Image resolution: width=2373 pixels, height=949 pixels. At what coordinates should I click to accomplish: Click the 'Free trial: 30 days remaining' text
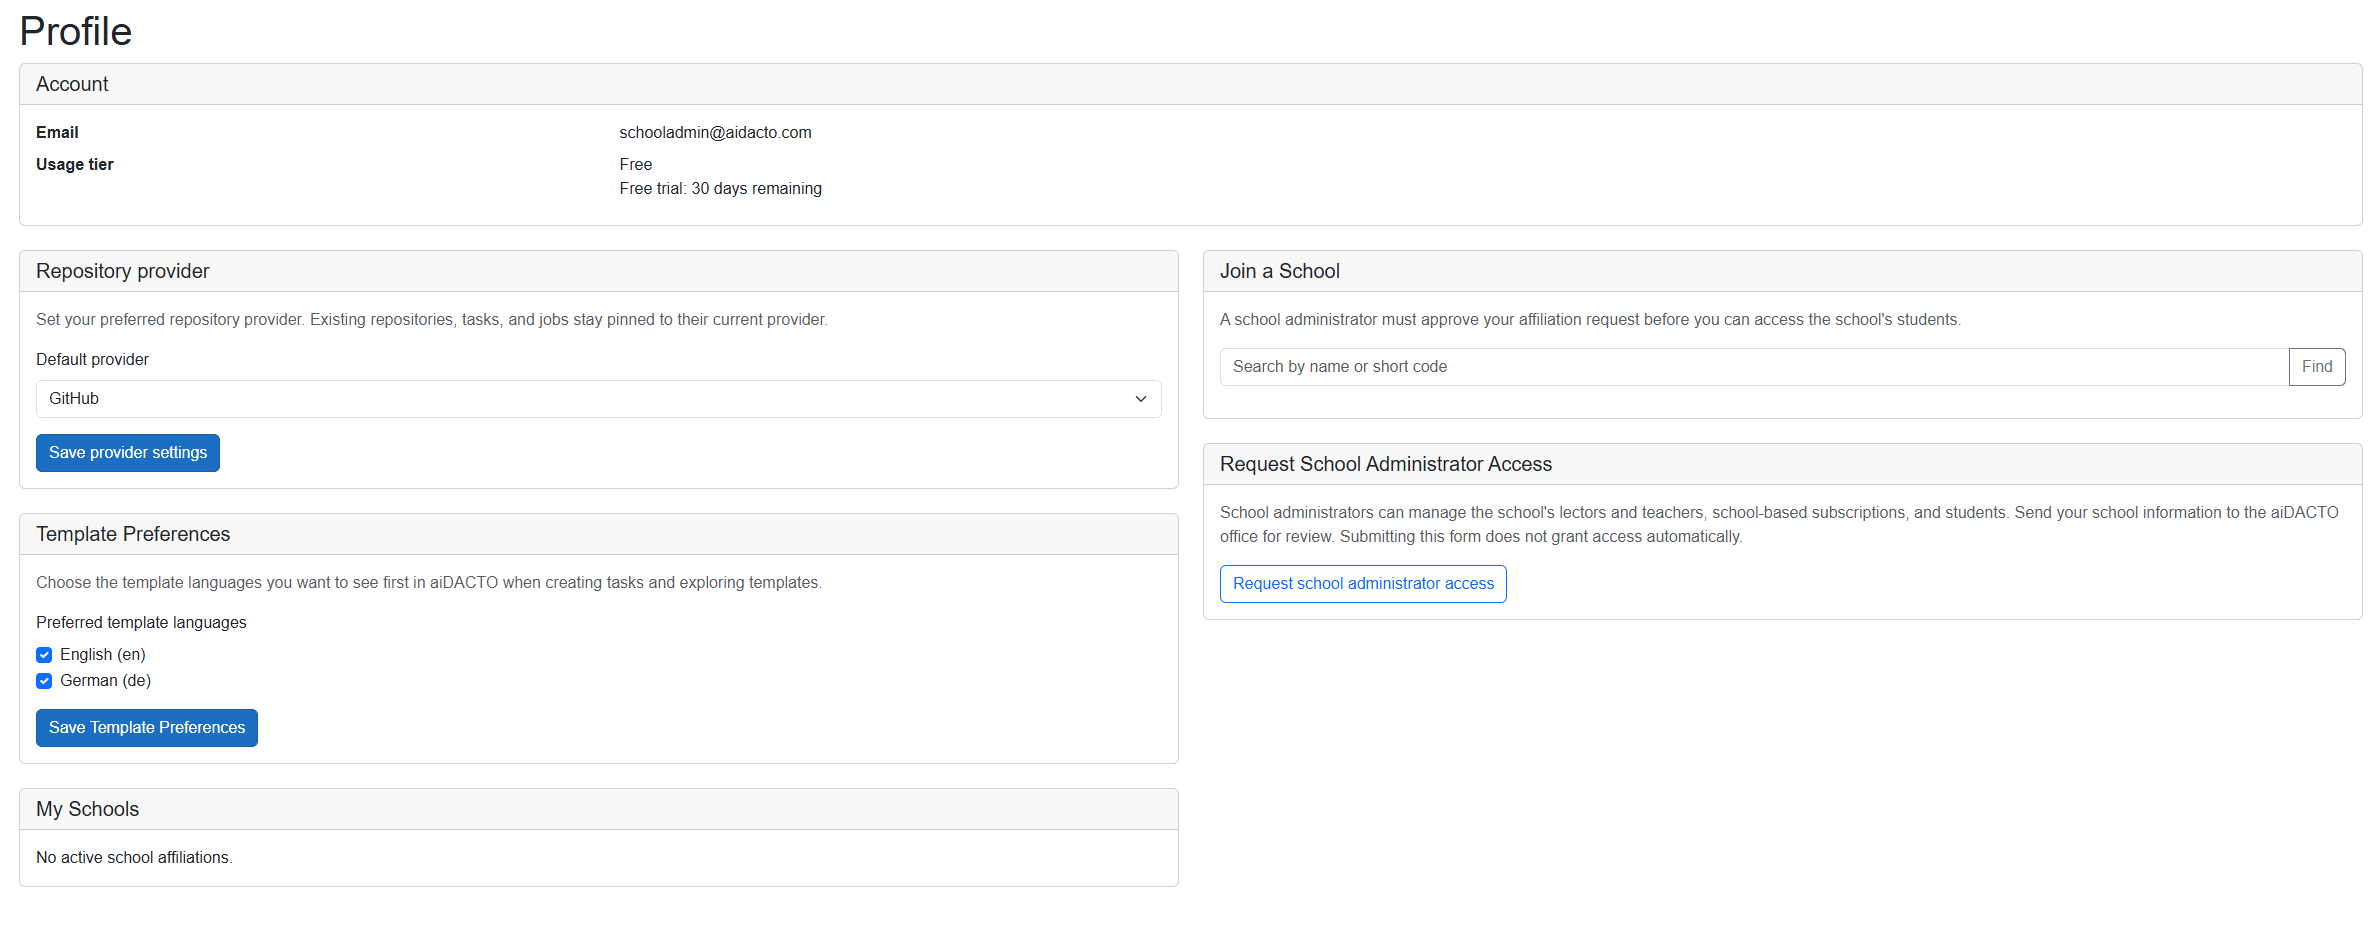720,188
